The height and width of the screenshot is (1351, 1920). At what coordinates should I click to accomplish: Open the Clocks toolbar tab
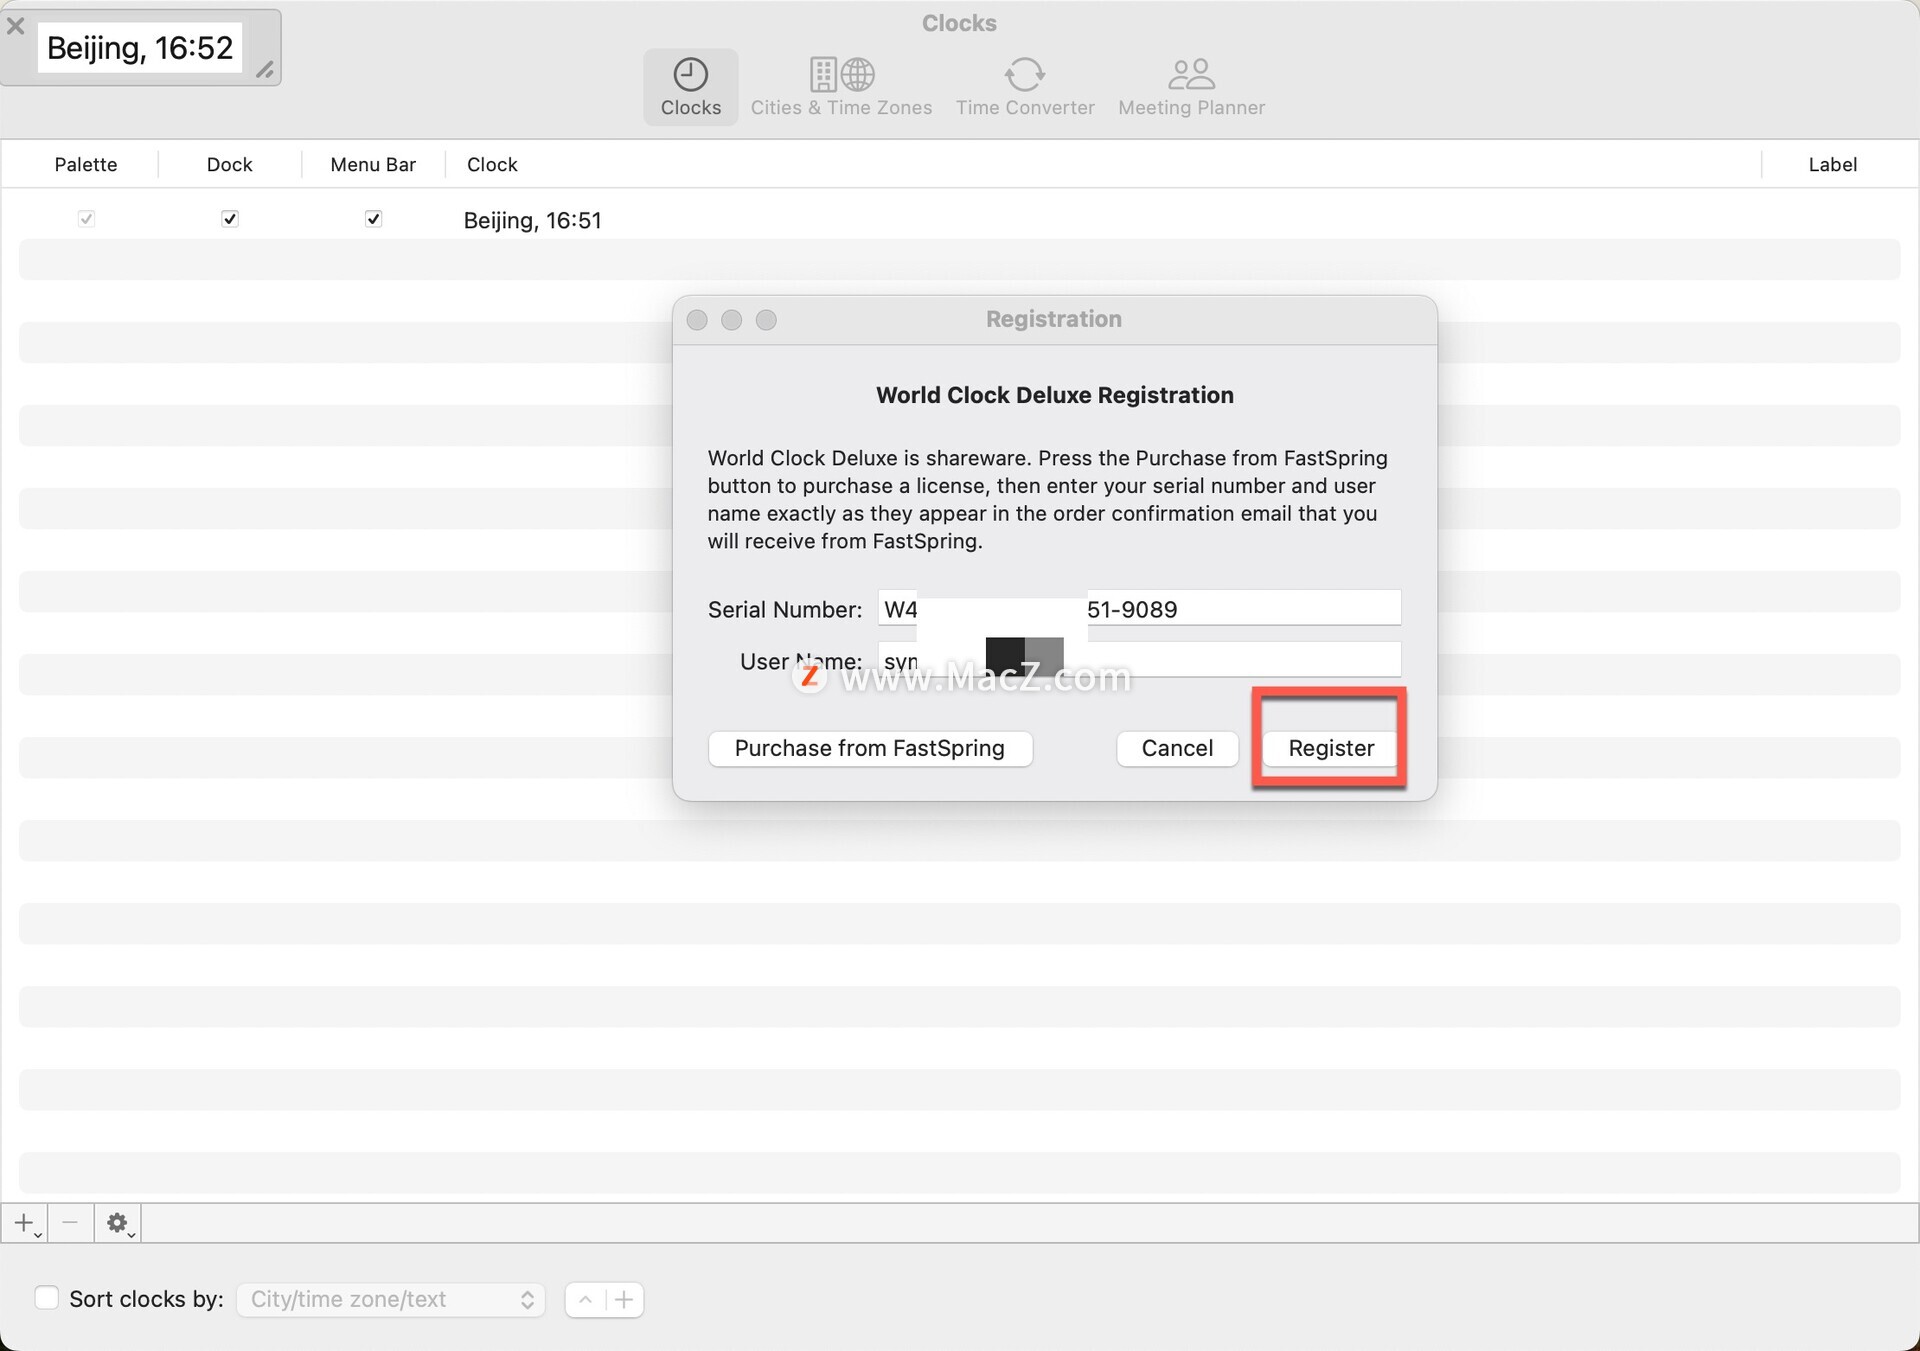click(x=690, y=87)
